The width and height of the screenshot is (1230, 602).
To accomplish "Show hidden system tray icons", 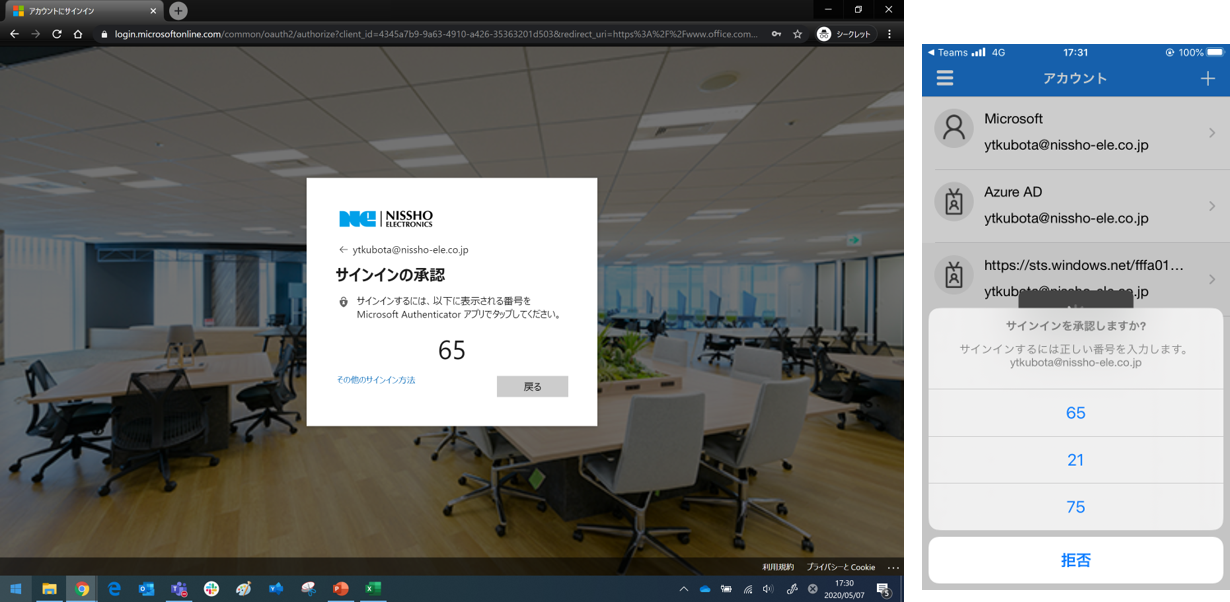I will (684, 589).
